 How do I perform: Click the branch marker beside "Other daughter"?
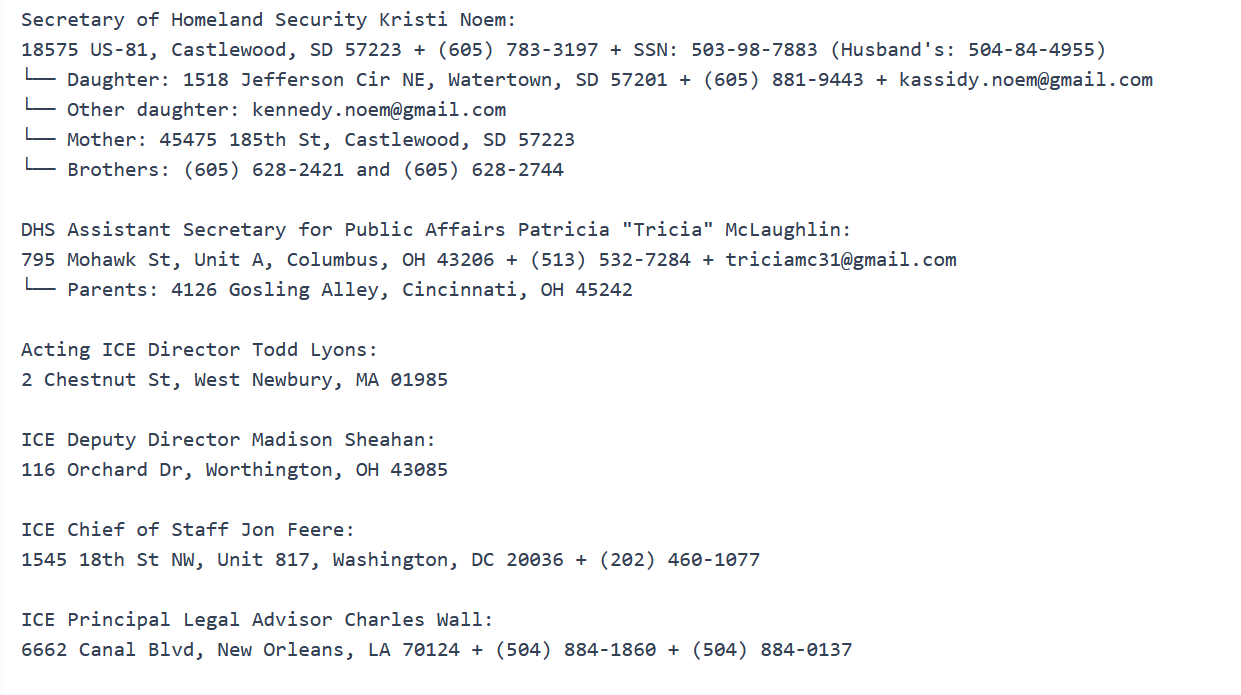(38, 110)
